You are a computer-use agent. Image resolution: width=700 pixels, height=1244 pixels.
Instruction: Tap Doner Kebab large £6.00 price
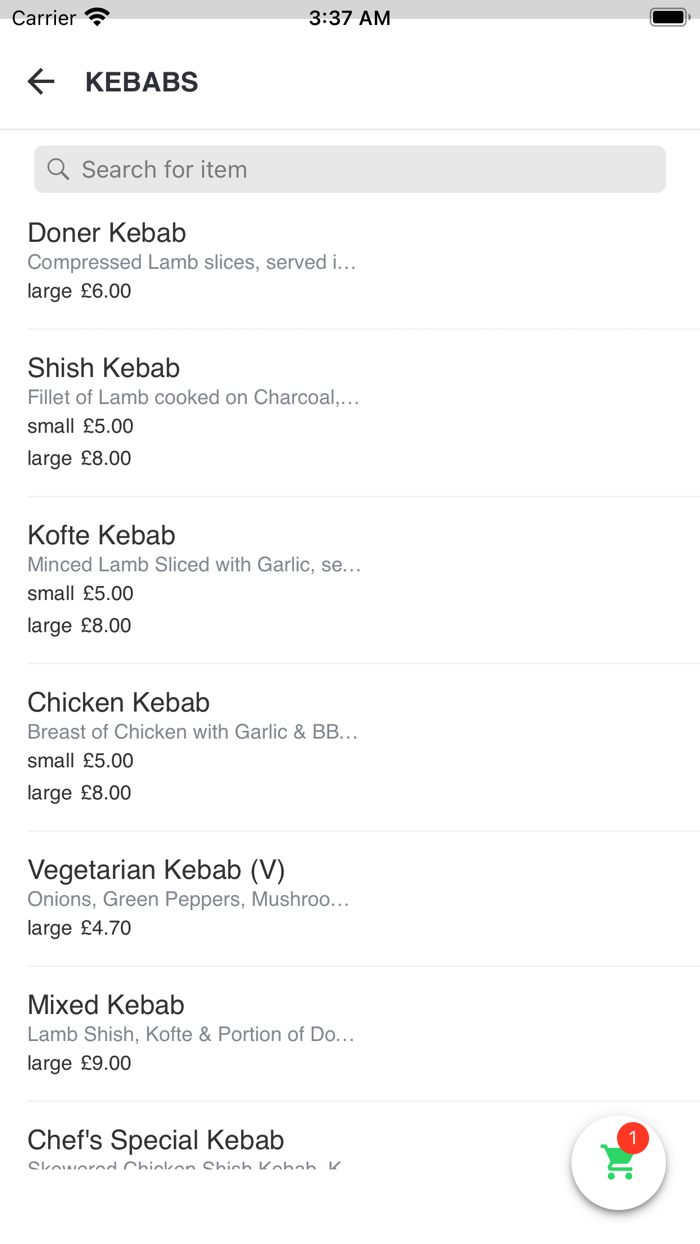point(80,291)
